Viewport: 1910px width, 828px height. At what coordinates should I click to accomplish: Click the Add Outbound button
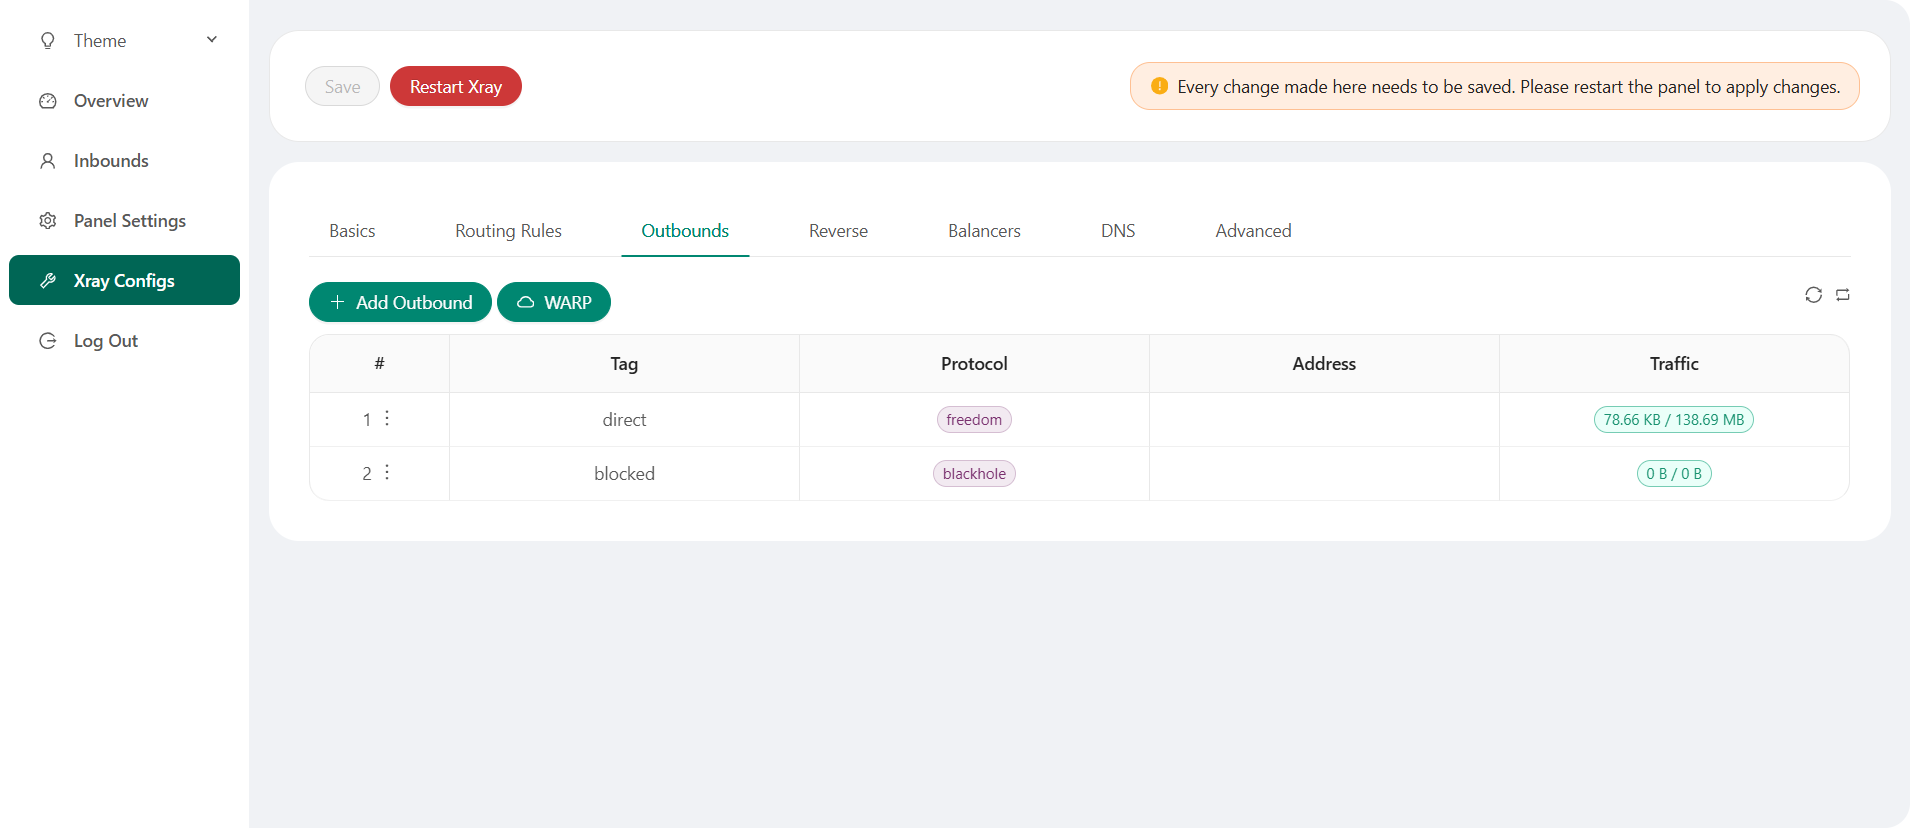point(400,302)
